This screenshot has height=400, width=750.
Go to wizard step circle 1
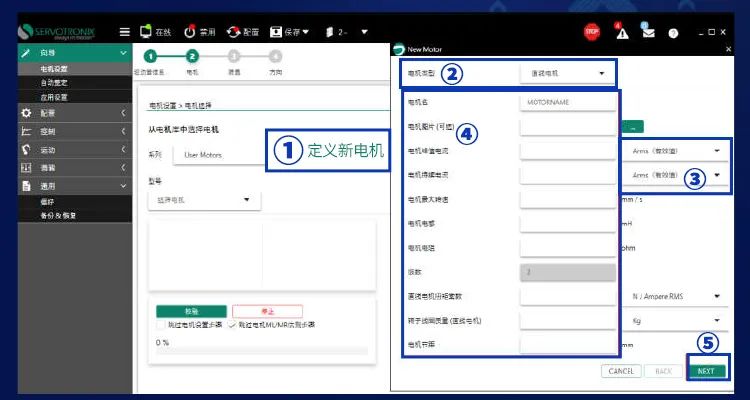pyautogui.click(x=150, y=57)
